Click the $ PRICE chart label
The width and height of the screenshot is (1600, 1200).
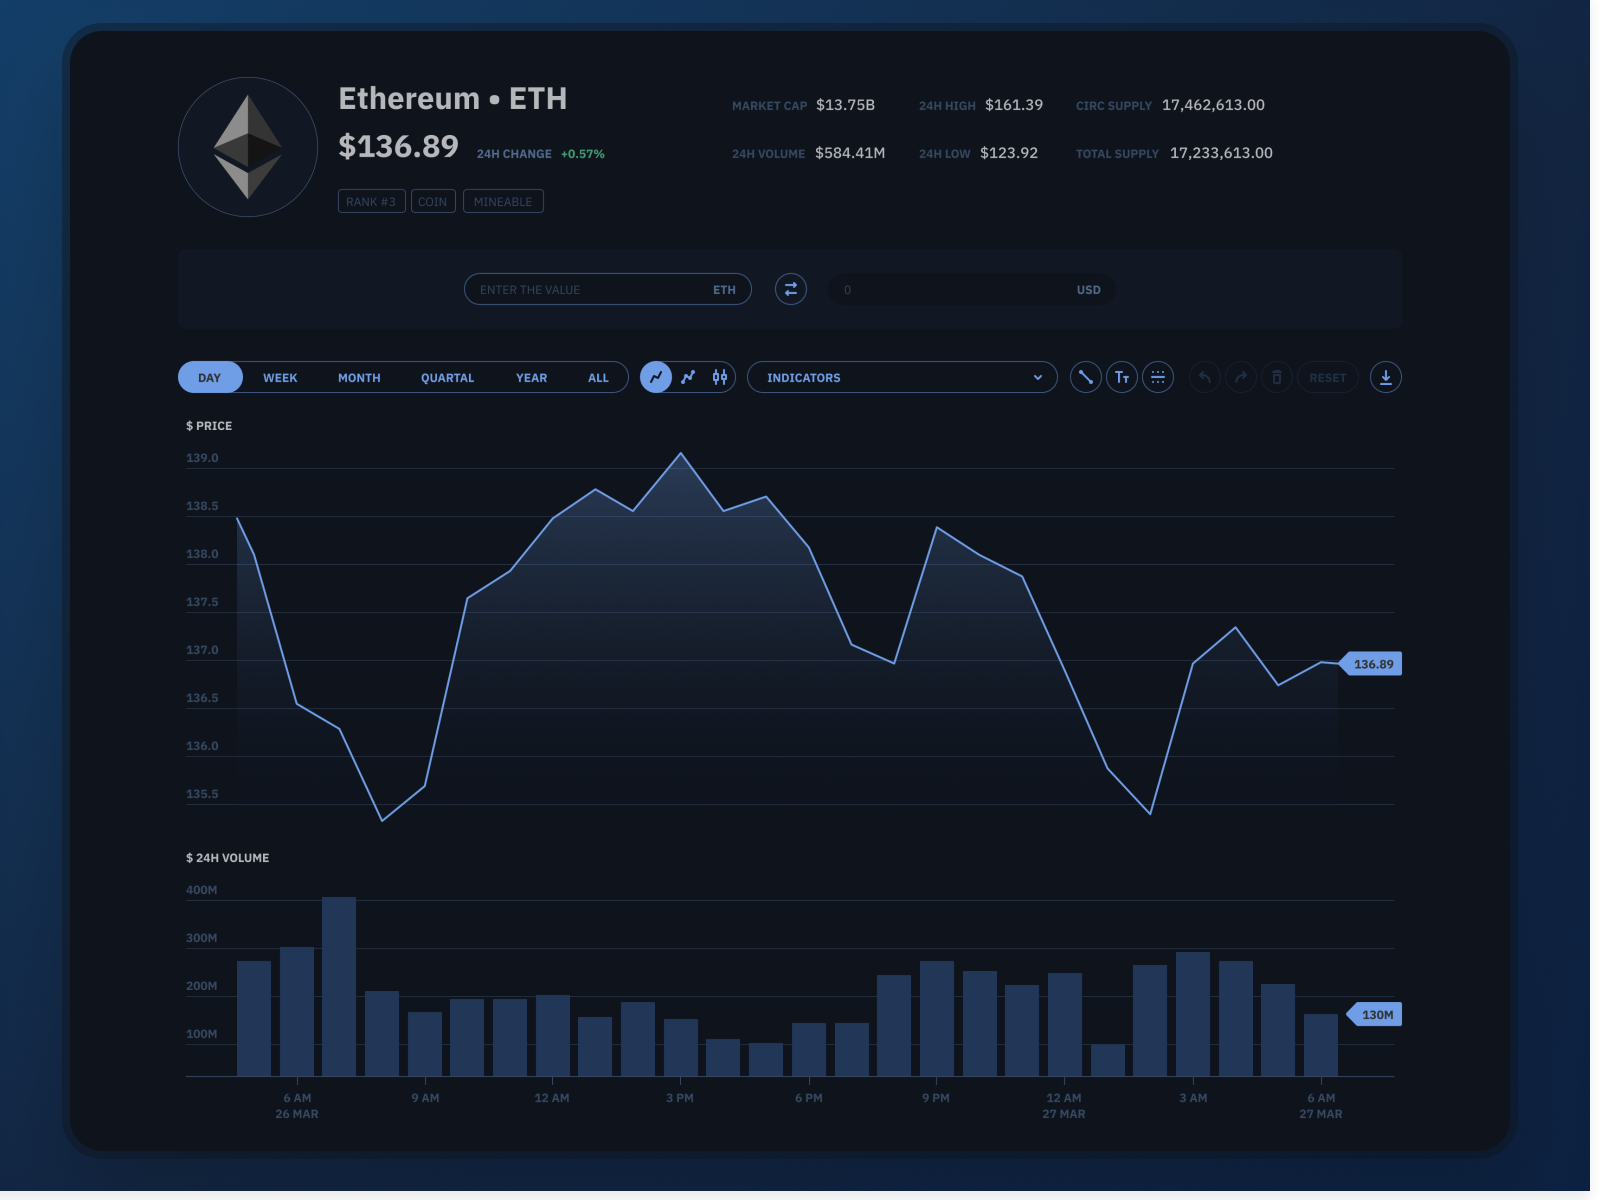(x=209, y=426)
